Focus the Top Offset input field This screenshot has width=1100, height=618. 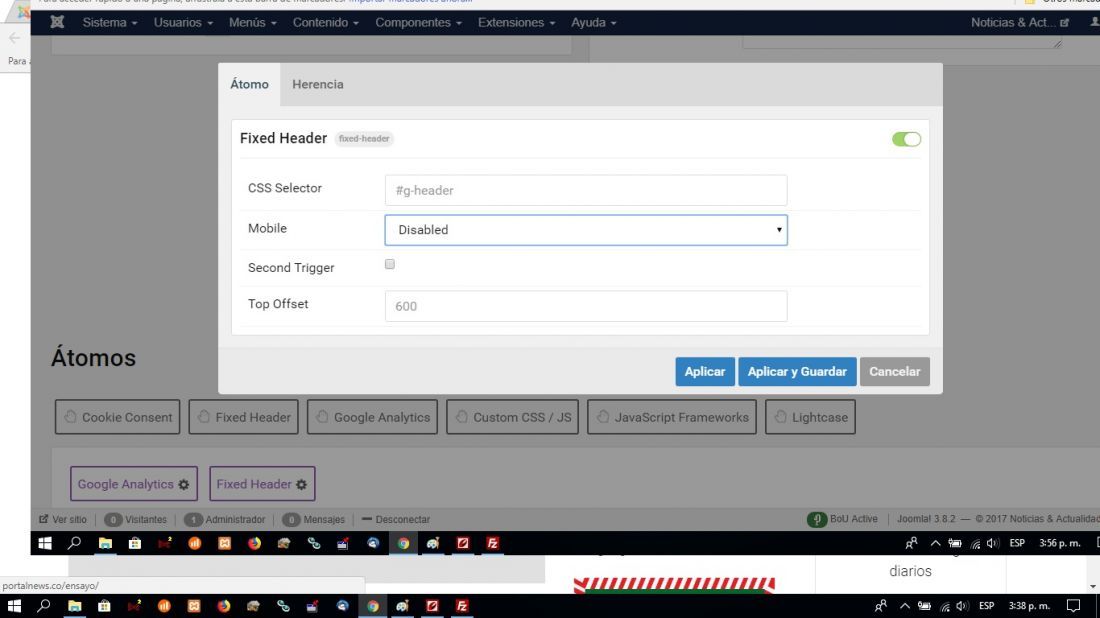click(x=586, y=306)
